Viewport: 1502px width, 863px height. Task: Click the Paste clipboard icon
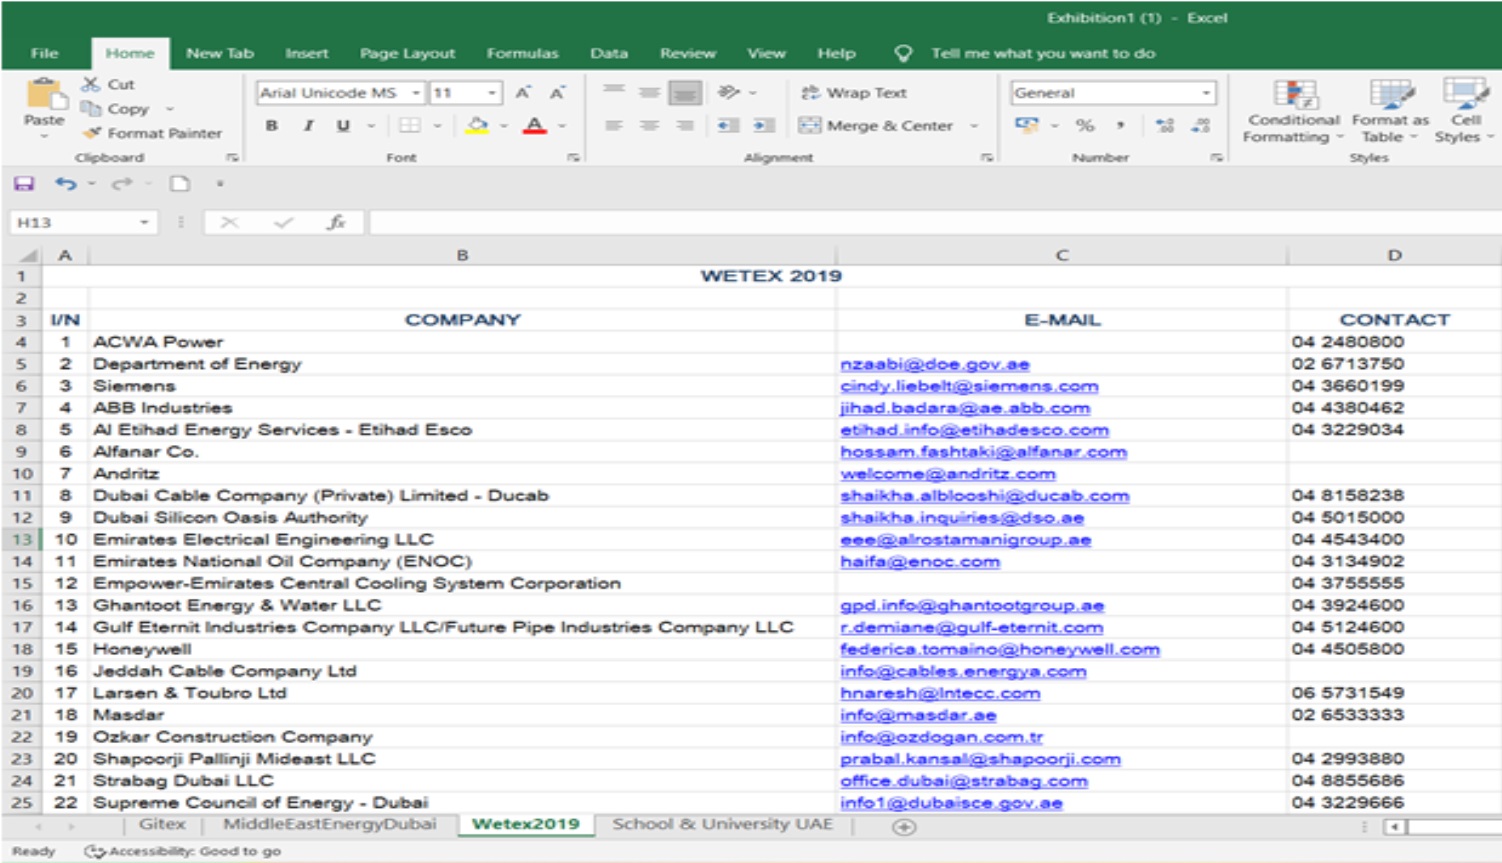pos(43,95)
